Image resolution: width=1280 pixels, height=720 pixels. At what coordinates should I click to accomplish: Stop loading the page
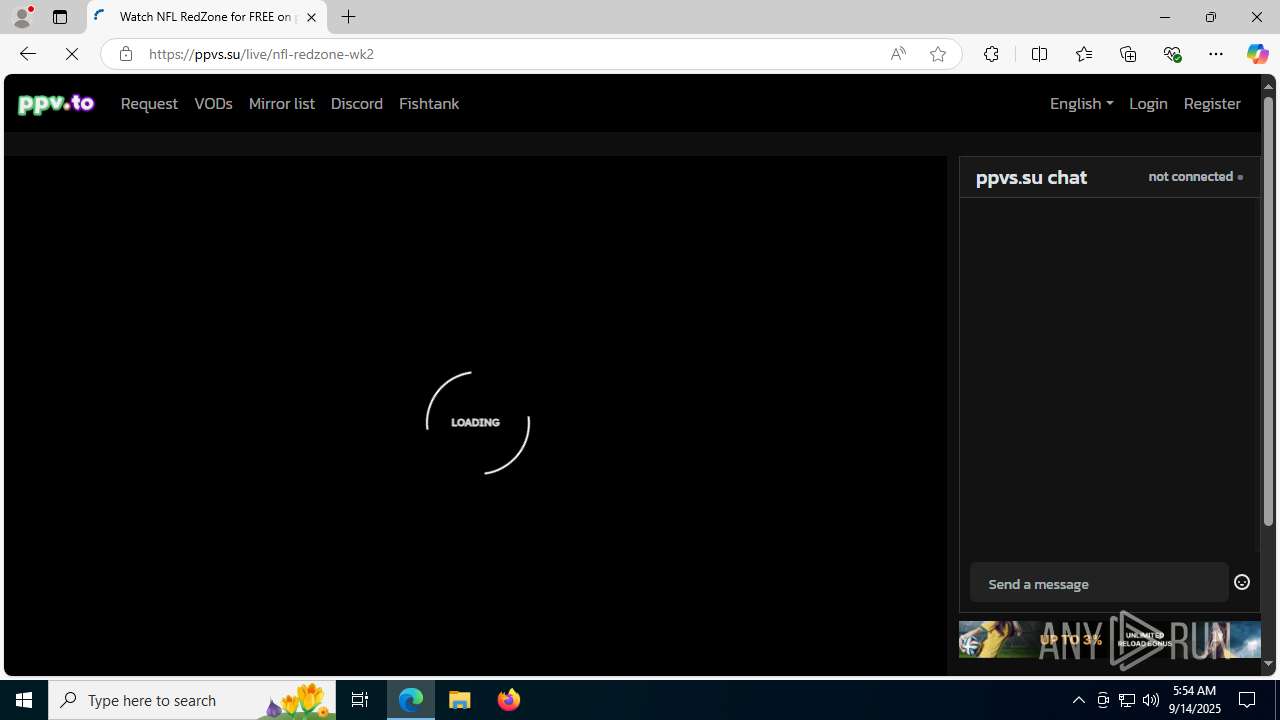pos(72,54)
